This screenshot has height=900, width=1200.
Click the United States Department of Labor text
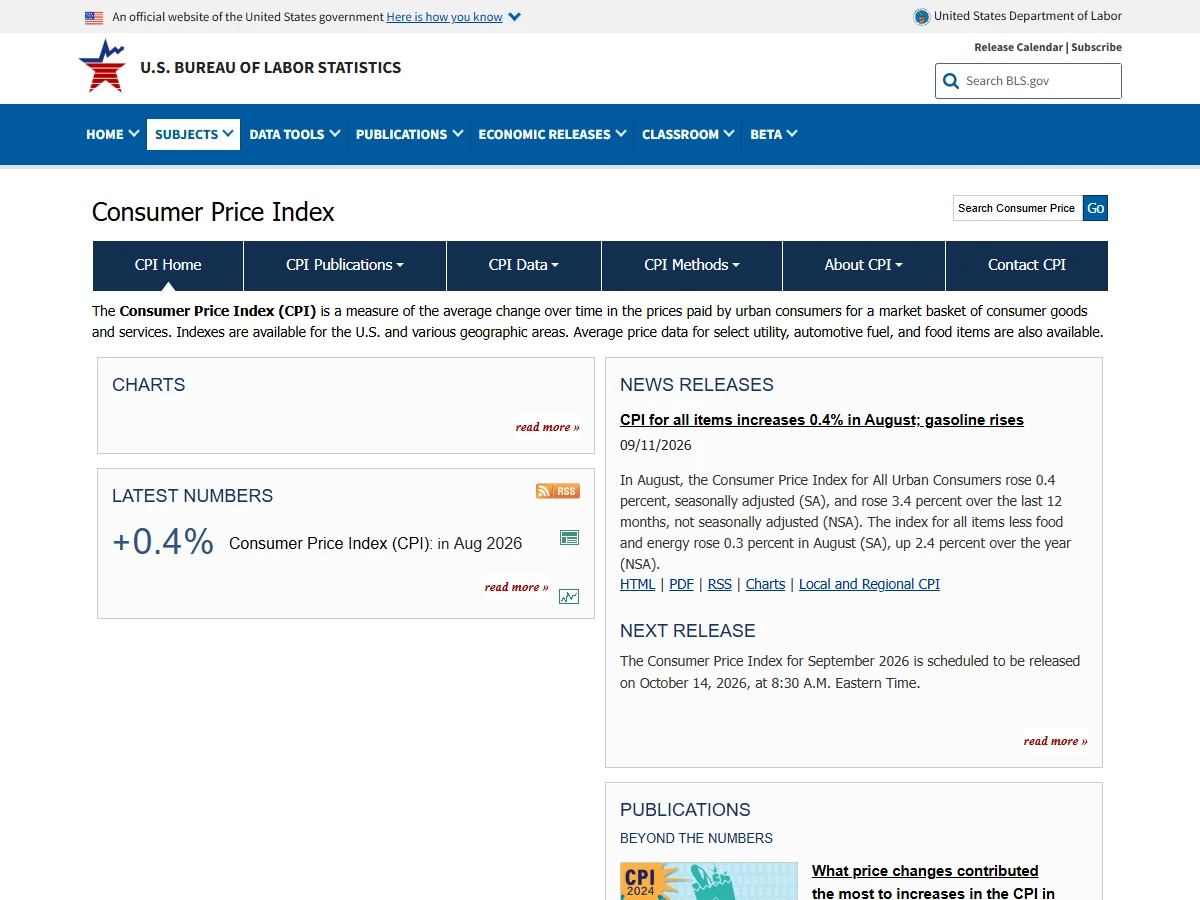tap(1028, 16)
